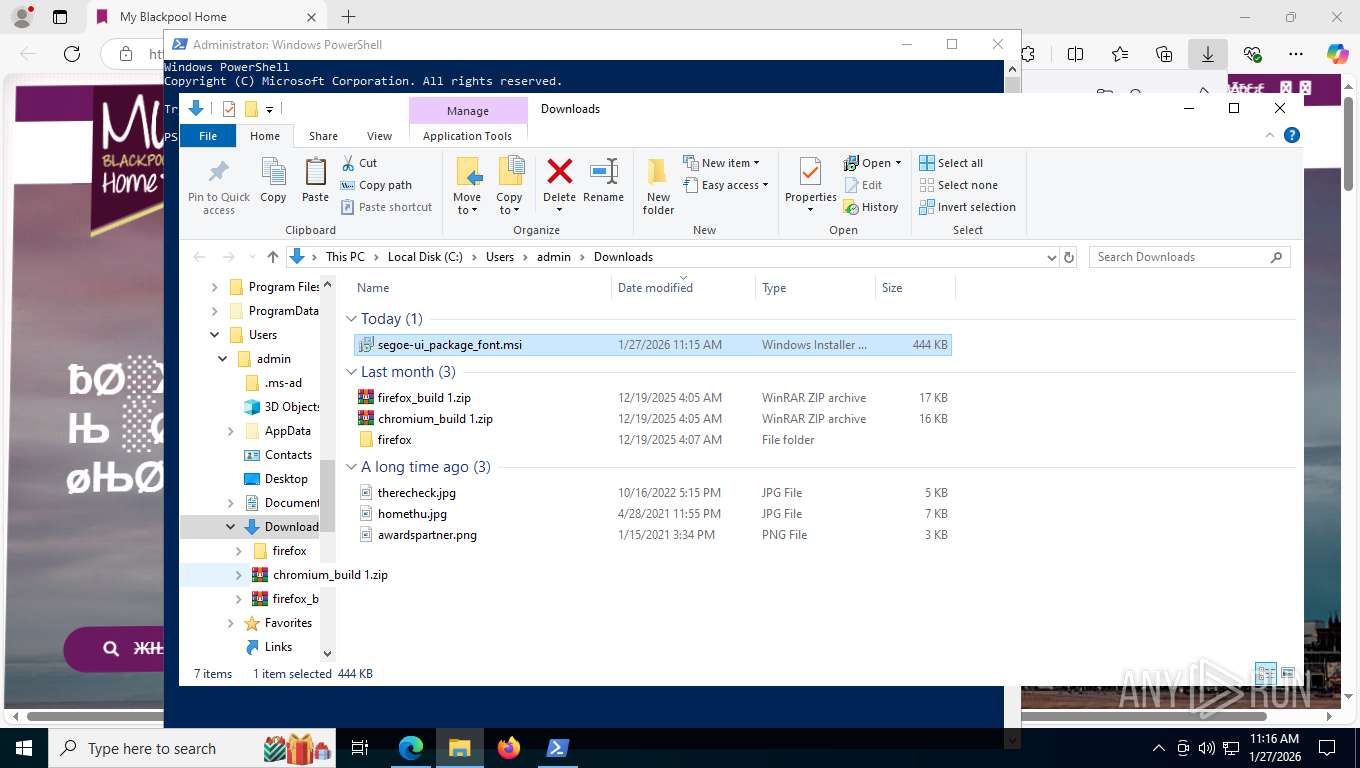Click the Users breadcrumb segment
The width and height of the screenshot is (1360, 768).
[500, 257]
